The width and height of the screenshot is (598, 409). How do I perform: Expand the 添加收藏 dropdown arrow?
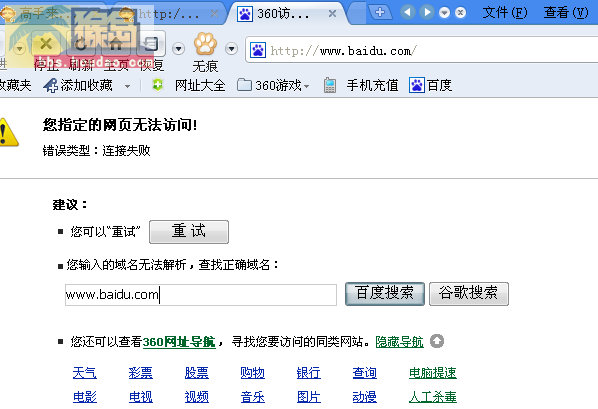point(127,86)
